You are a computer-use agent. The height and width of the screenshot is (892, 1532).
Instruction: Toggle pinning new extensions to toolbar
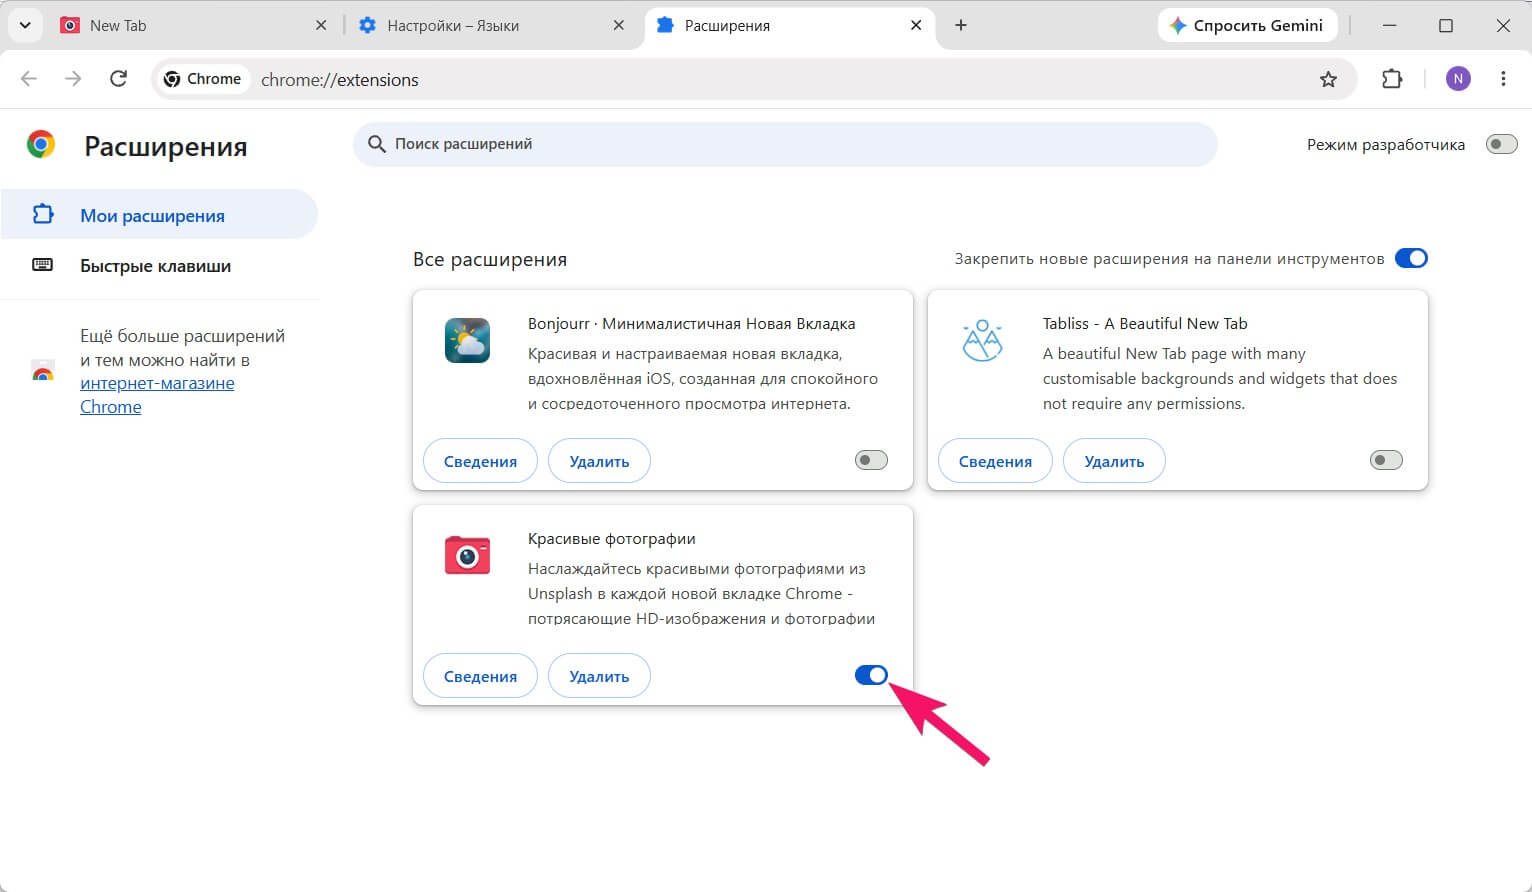point(1411,259)
